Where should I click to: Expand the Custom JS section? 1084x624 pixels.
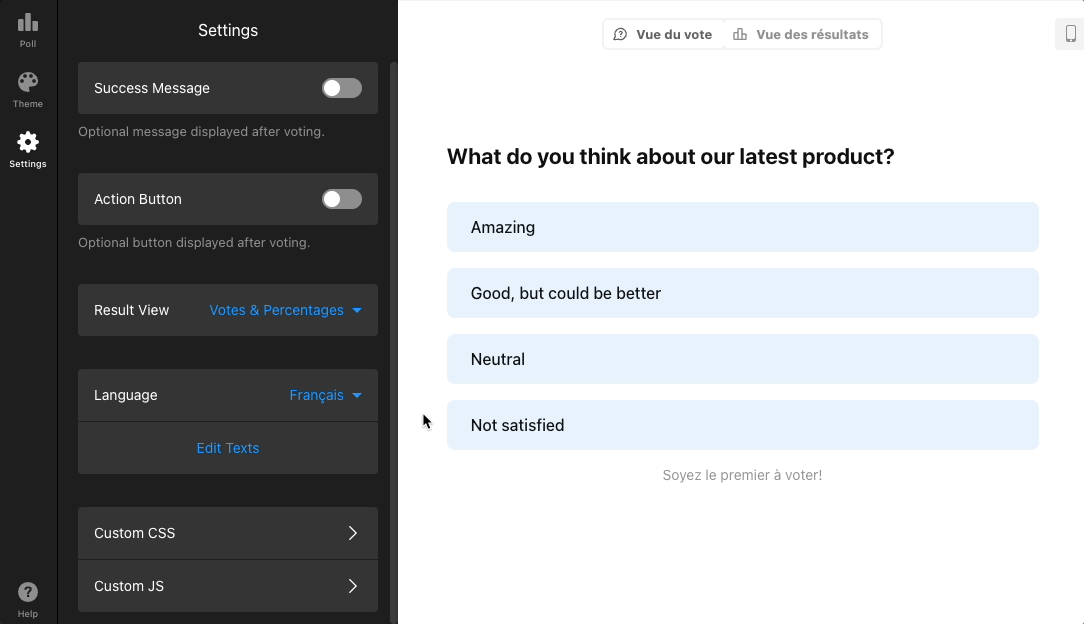(x=228, y=586)
